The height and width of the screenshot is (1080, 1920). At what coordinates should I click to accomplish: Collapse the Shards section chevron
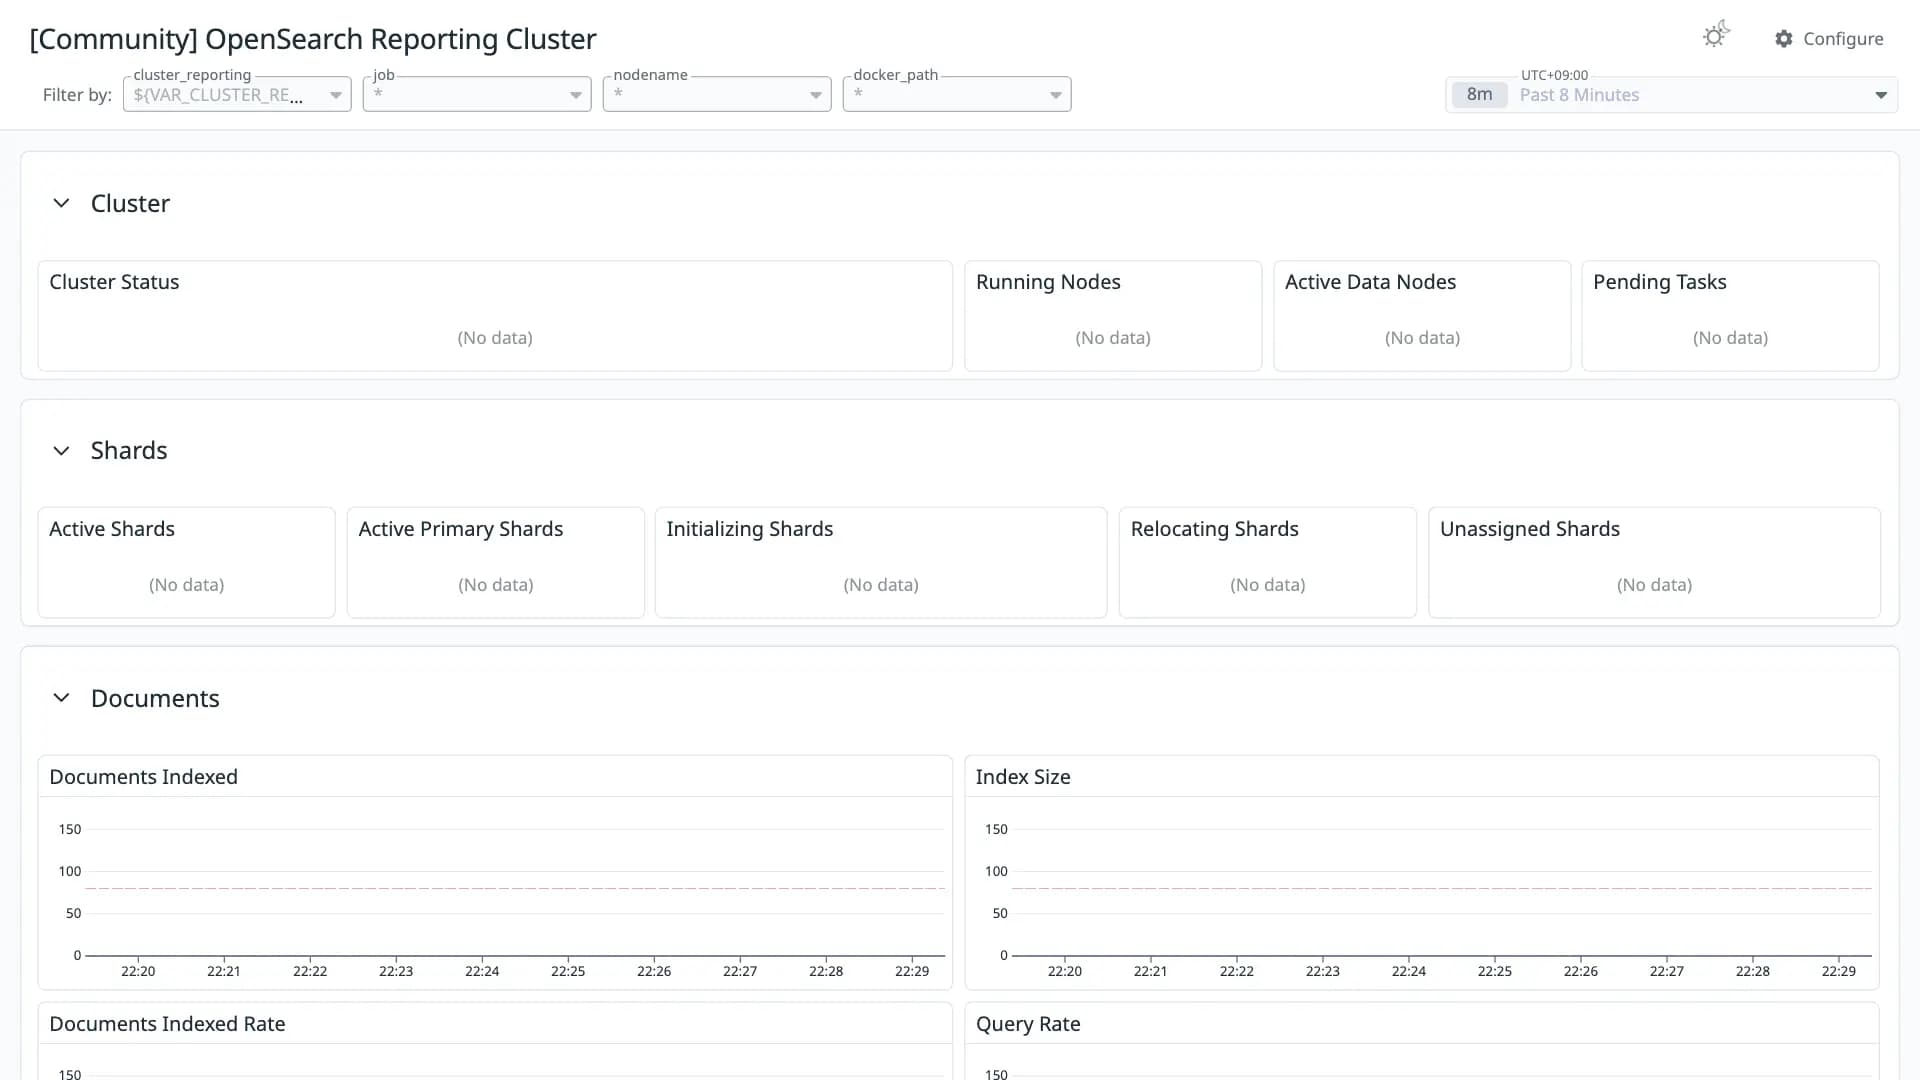tap(61, 451)
